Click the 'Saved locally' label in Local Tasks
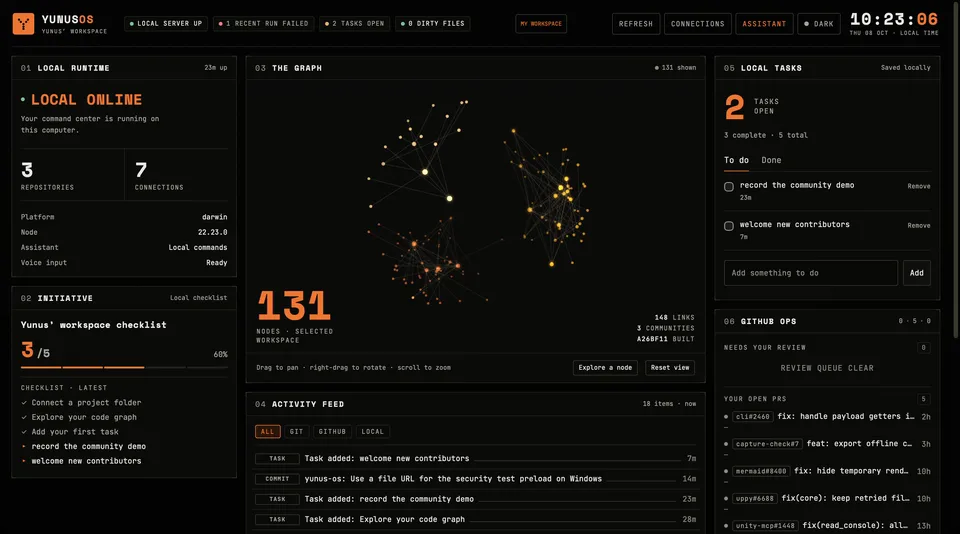This screenshot has width=960, height=534. pos(906,68)
